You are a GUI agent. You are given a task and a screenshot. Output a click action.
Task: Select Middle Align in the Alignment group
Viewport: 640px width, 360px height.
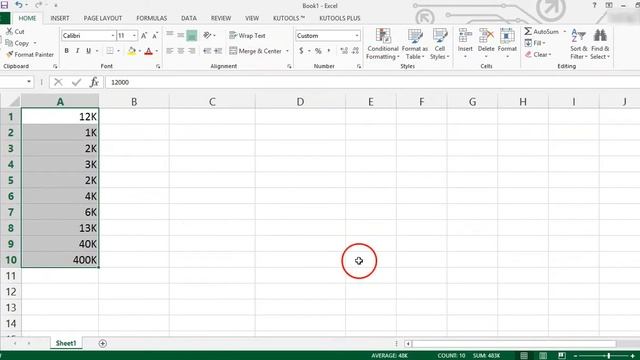pyautogui.click(x=180, y=35)
